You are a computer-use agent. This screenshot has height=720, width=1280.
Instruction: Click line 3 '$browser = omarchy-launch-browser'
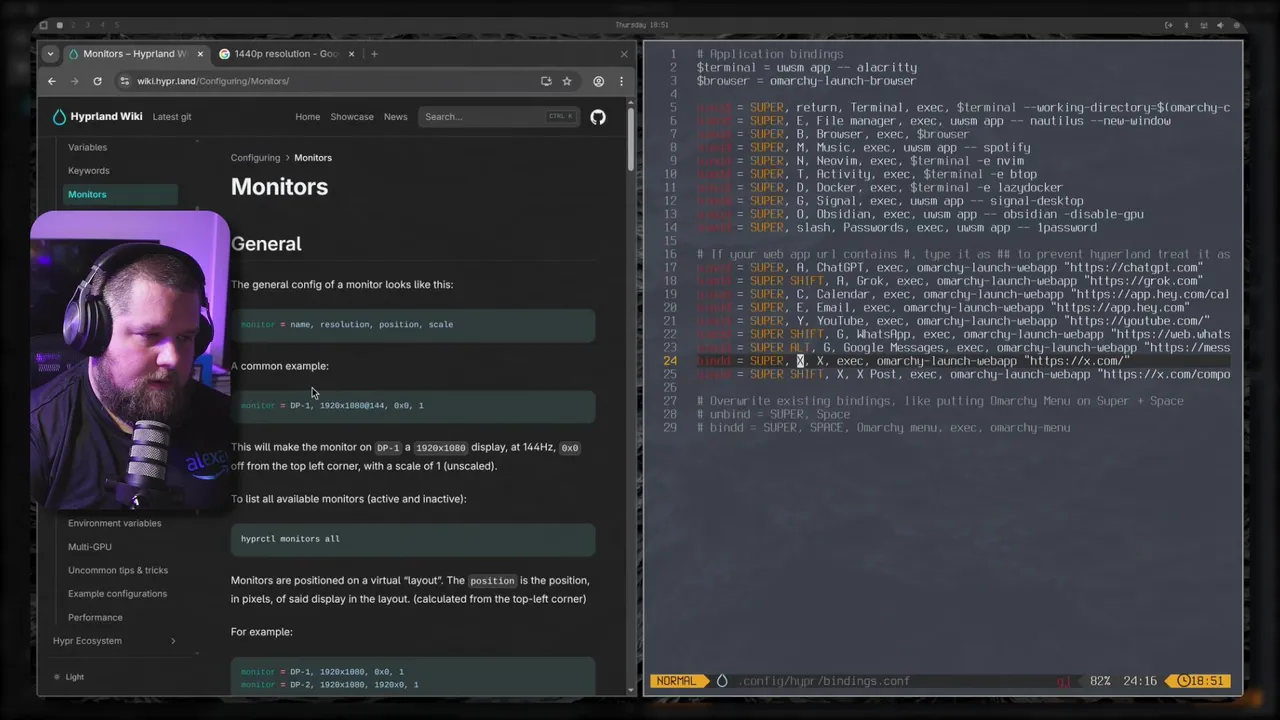(806, 81)
